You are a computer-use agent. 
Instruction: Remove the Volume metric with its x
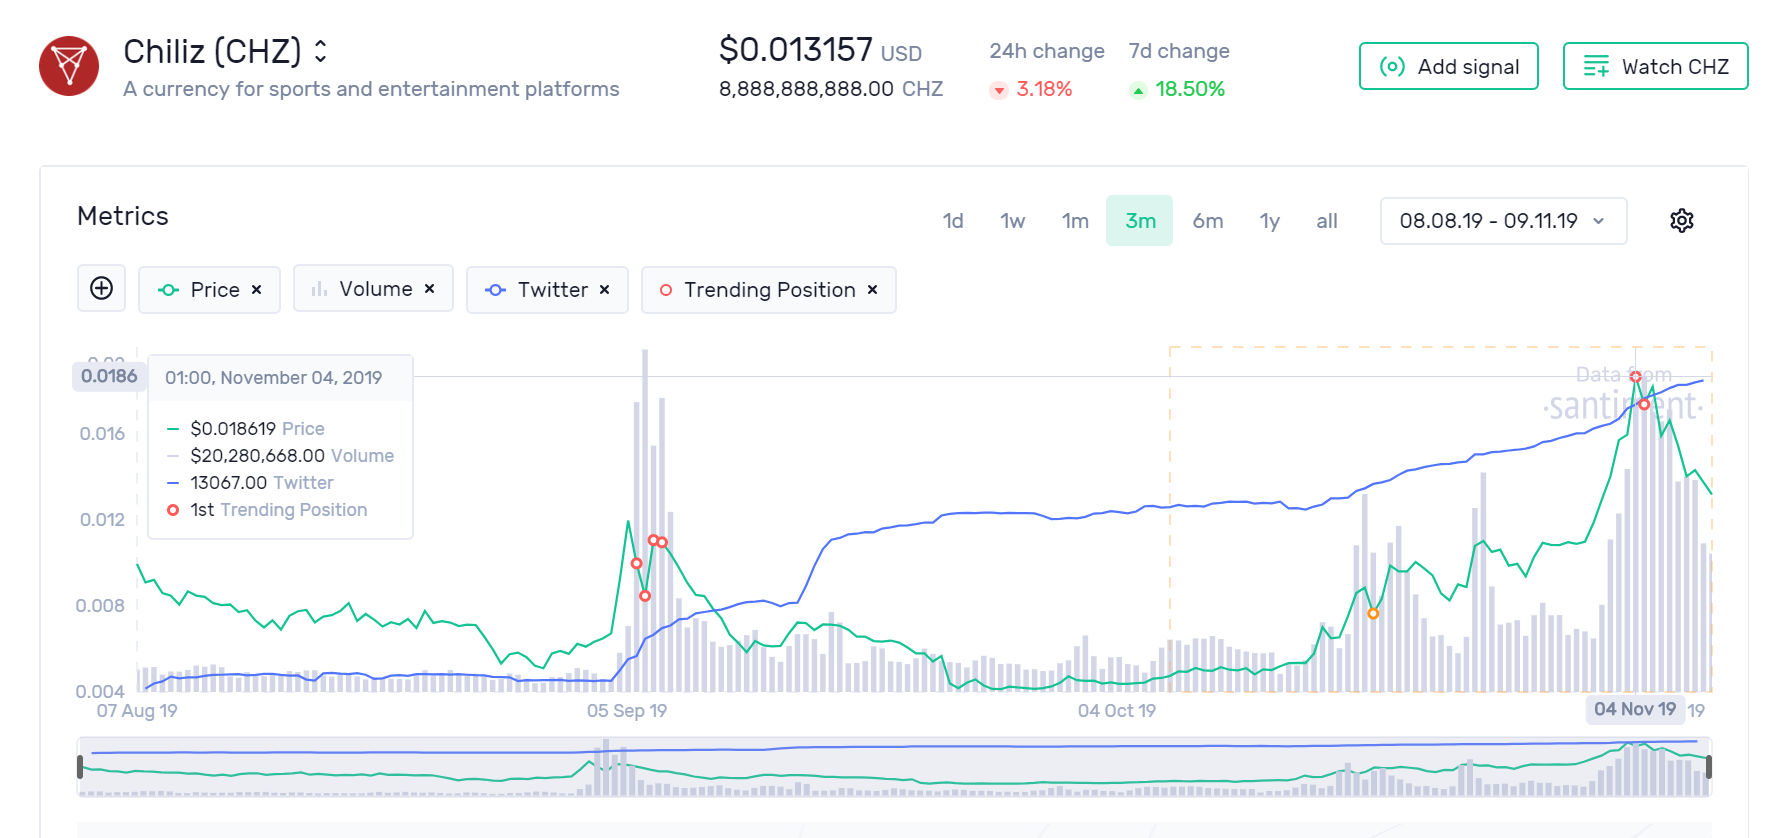[x=430, y=289]
